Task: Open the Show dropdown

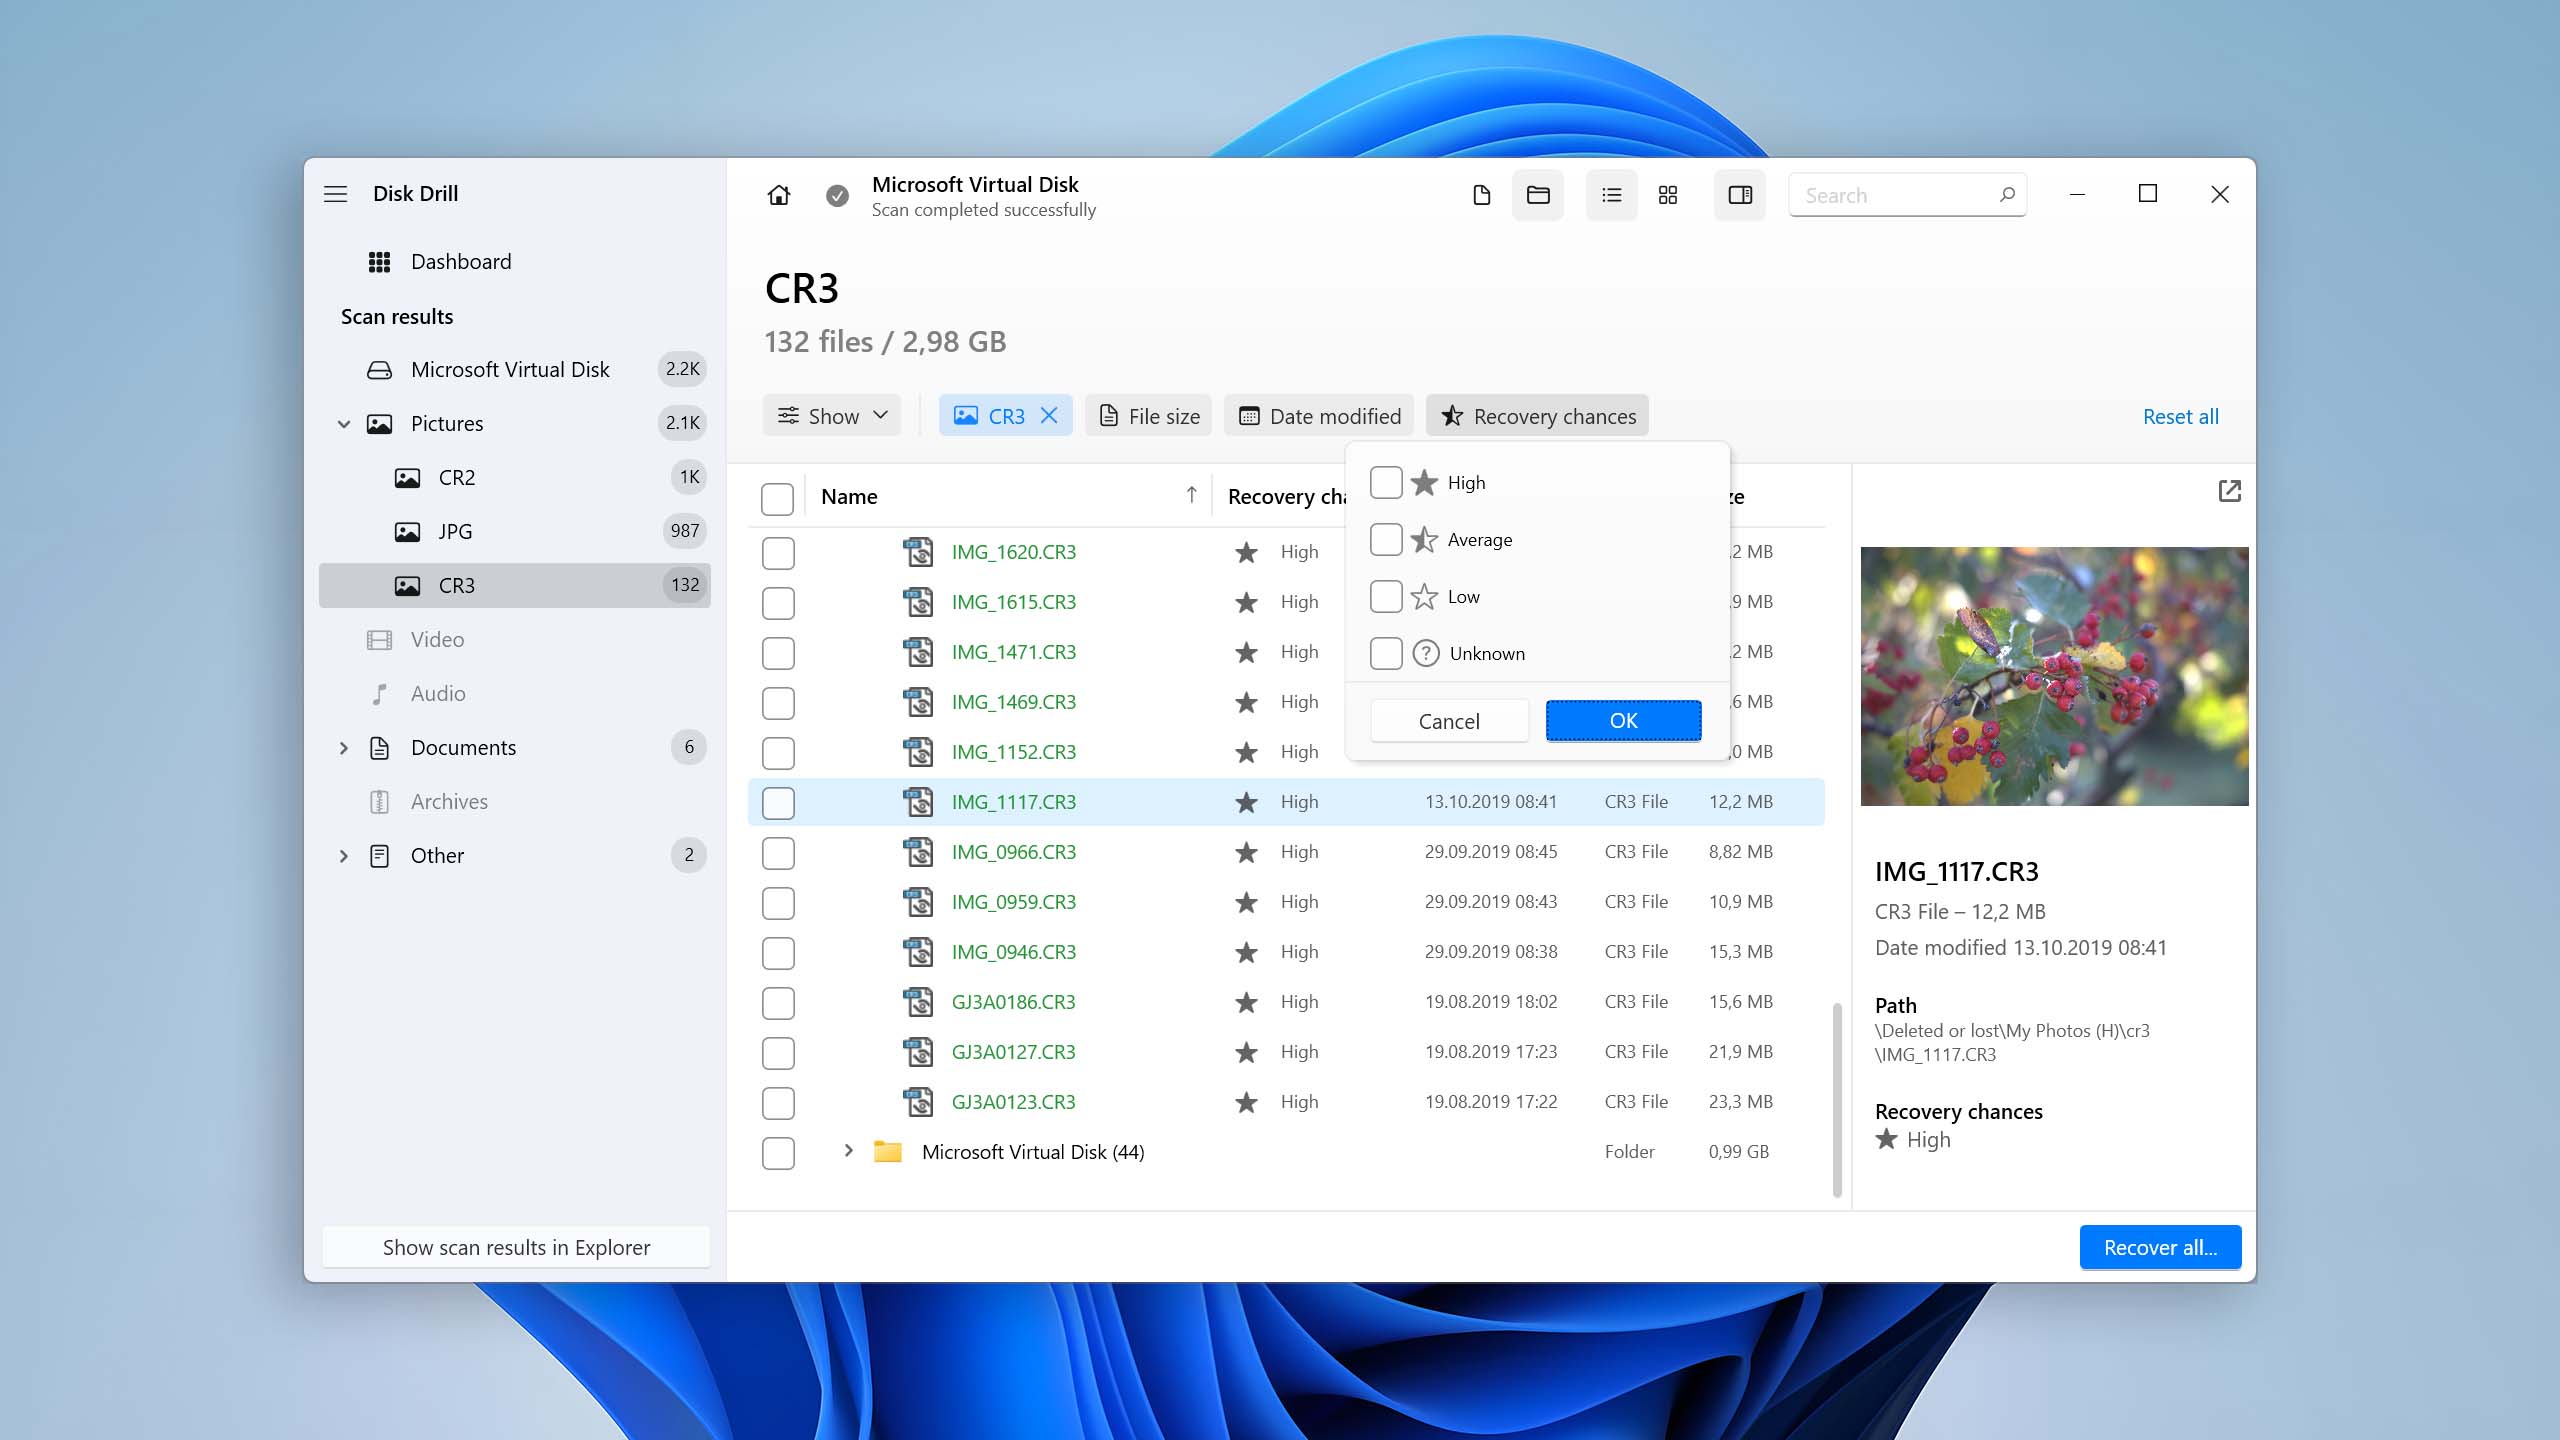Action: 832,416
